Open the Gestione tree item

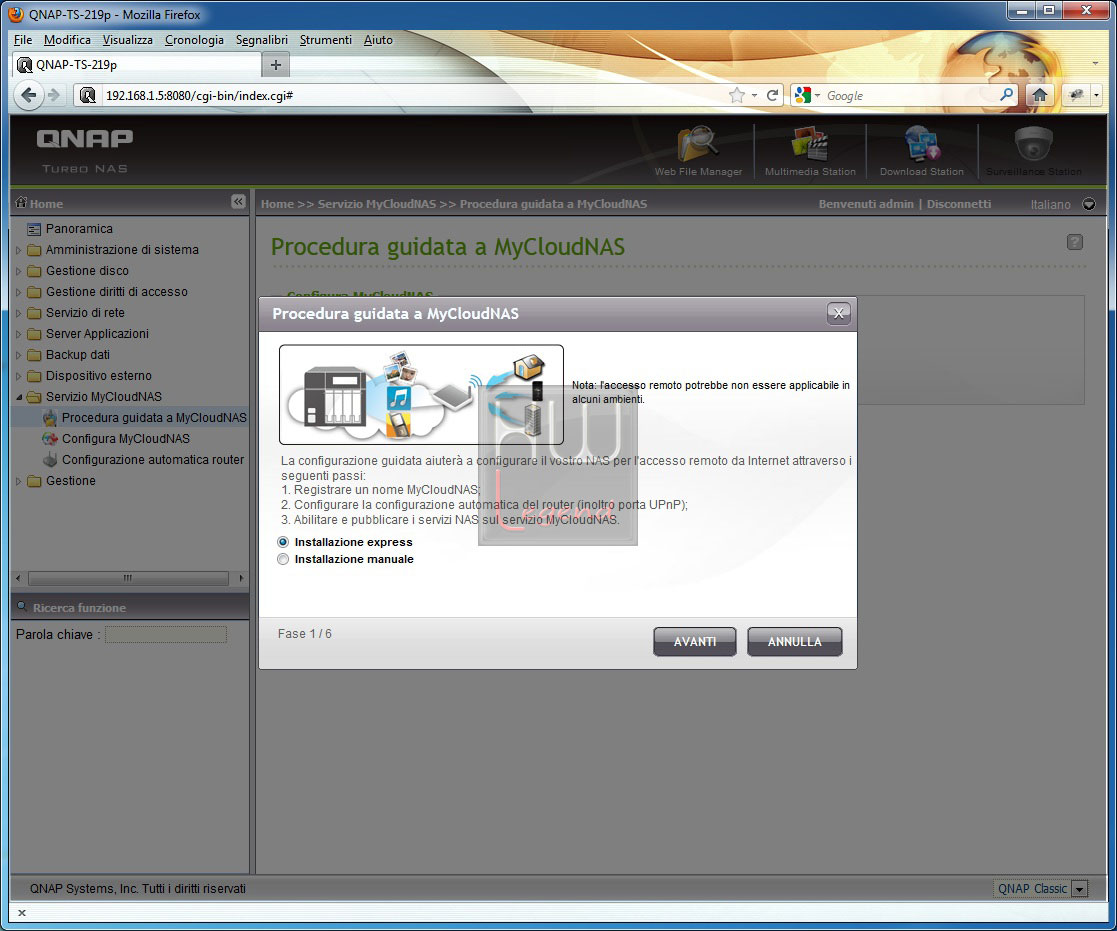tap(71, 481)
